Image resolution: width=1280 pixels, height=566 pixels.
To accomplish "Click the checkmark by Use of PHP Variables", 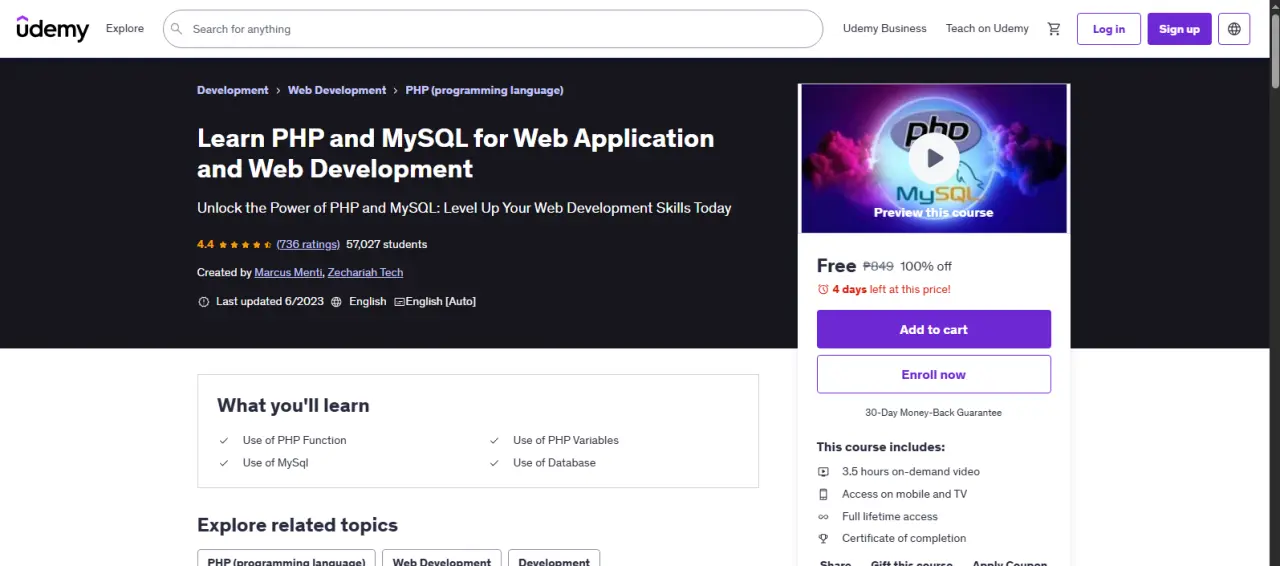I will [494, 440].
